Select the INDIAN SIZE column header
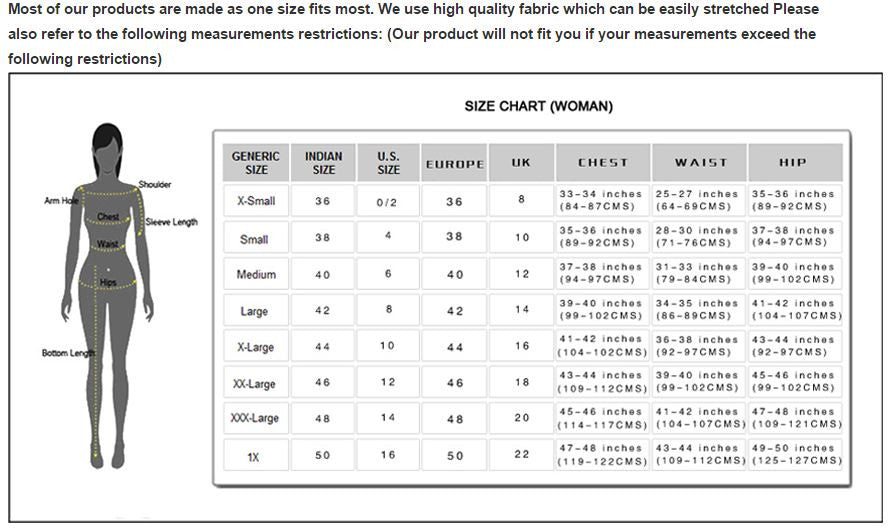 (323, 163)
